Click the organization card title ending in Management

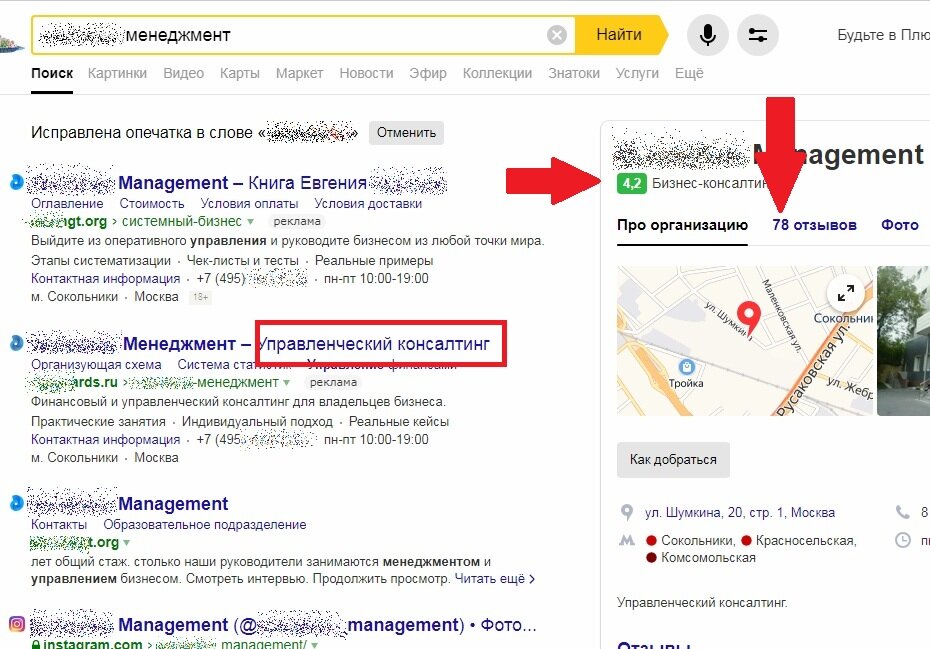(768, 154)
